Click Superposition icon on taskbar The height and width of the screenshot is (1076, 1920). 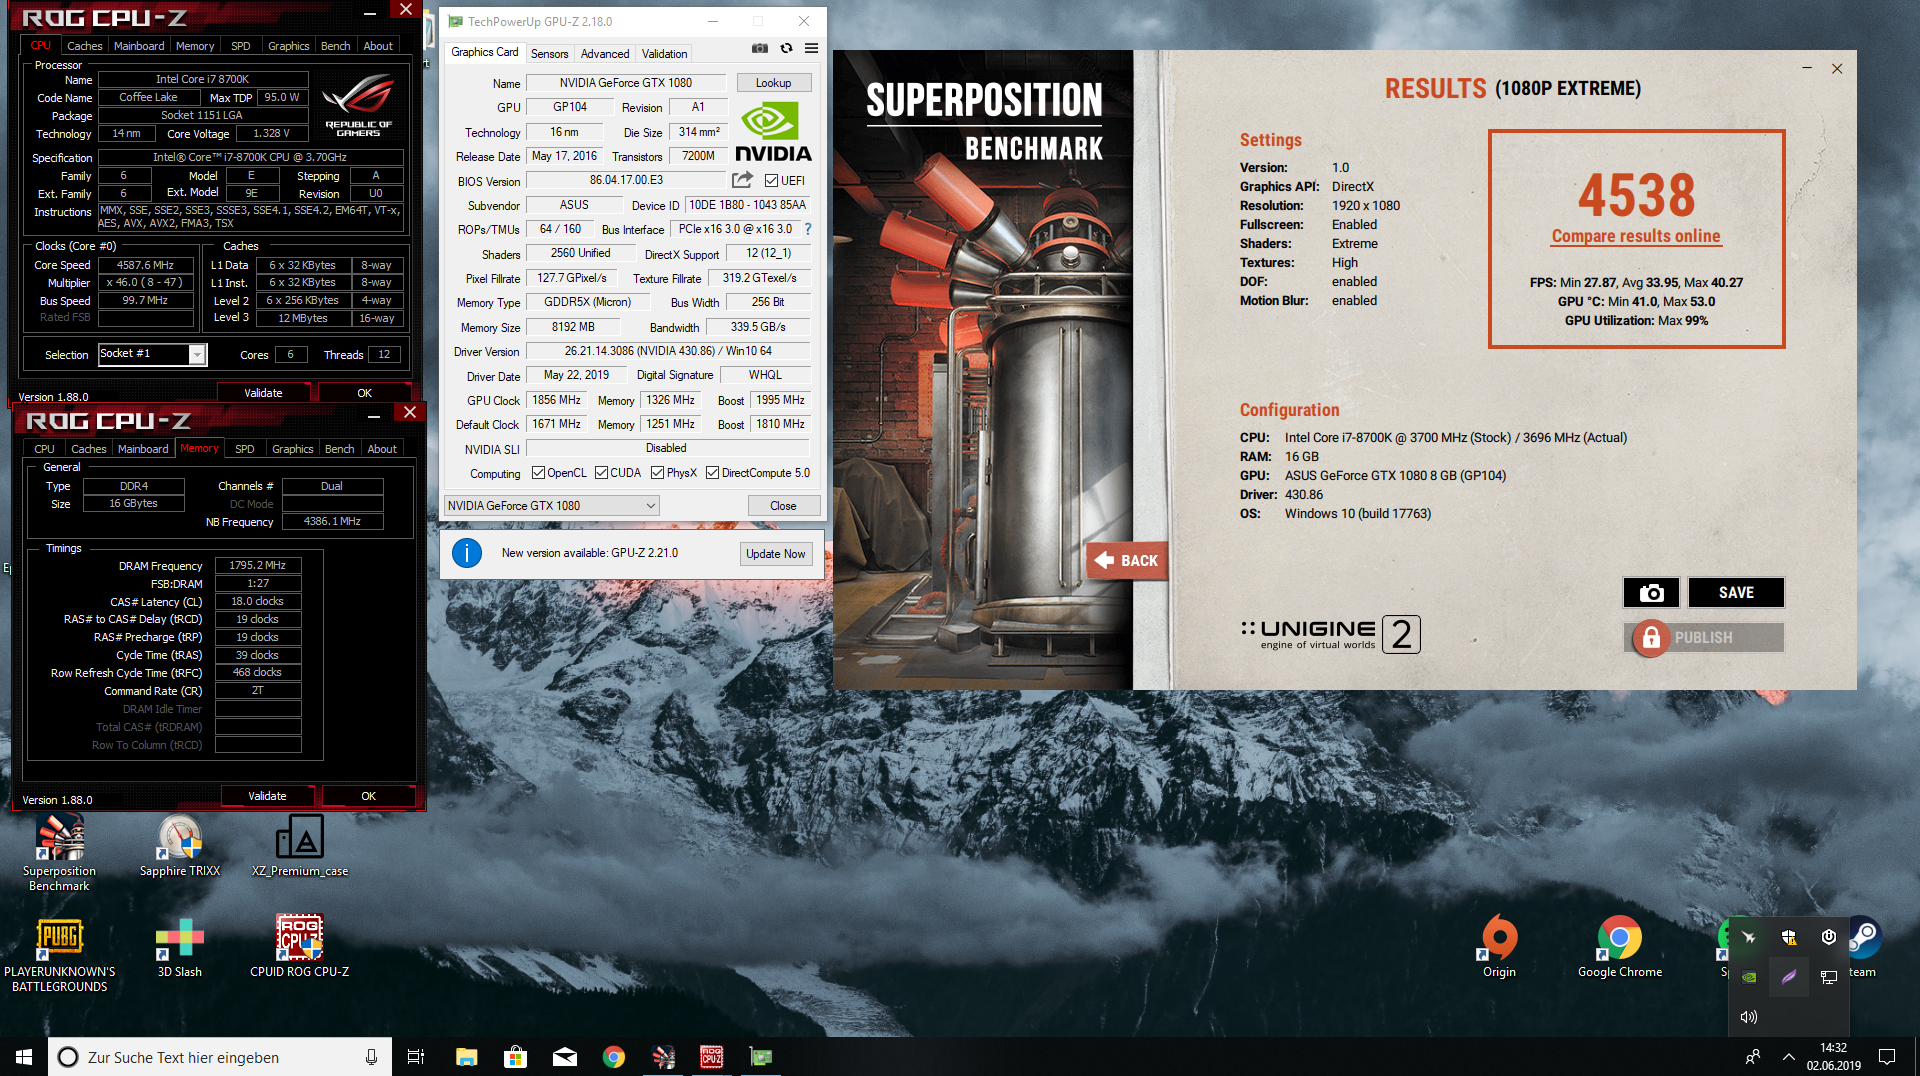pos(663,1057)
